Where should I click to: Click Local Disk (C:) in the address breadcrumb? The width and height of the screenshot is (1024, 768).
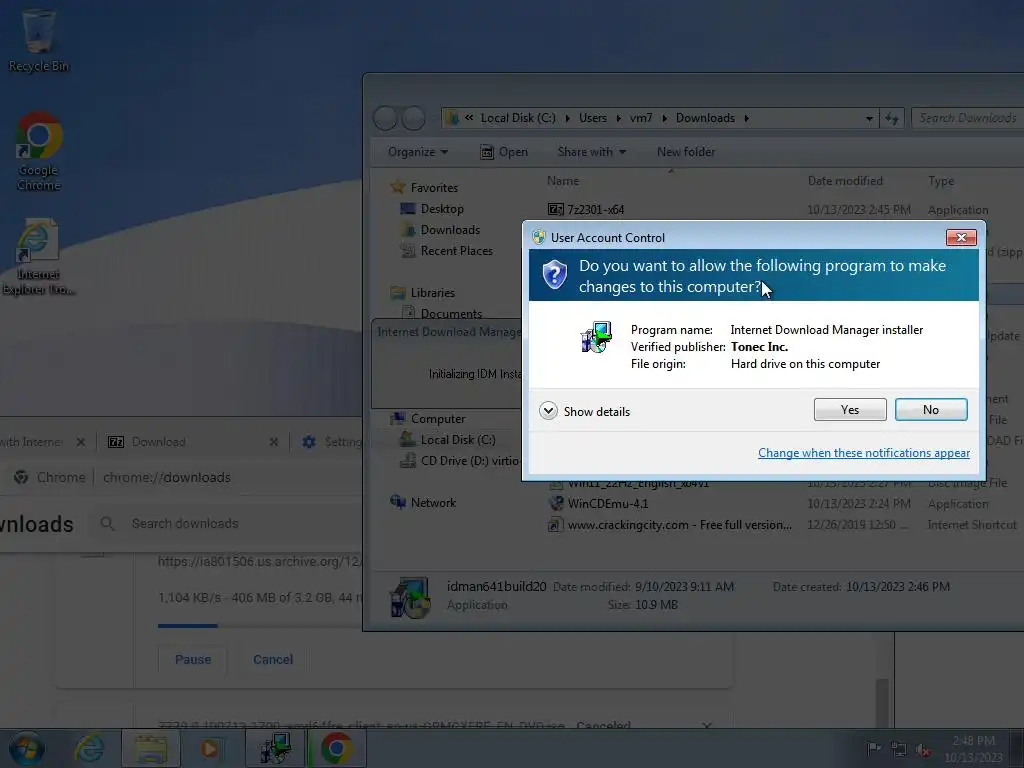(518, 118)
